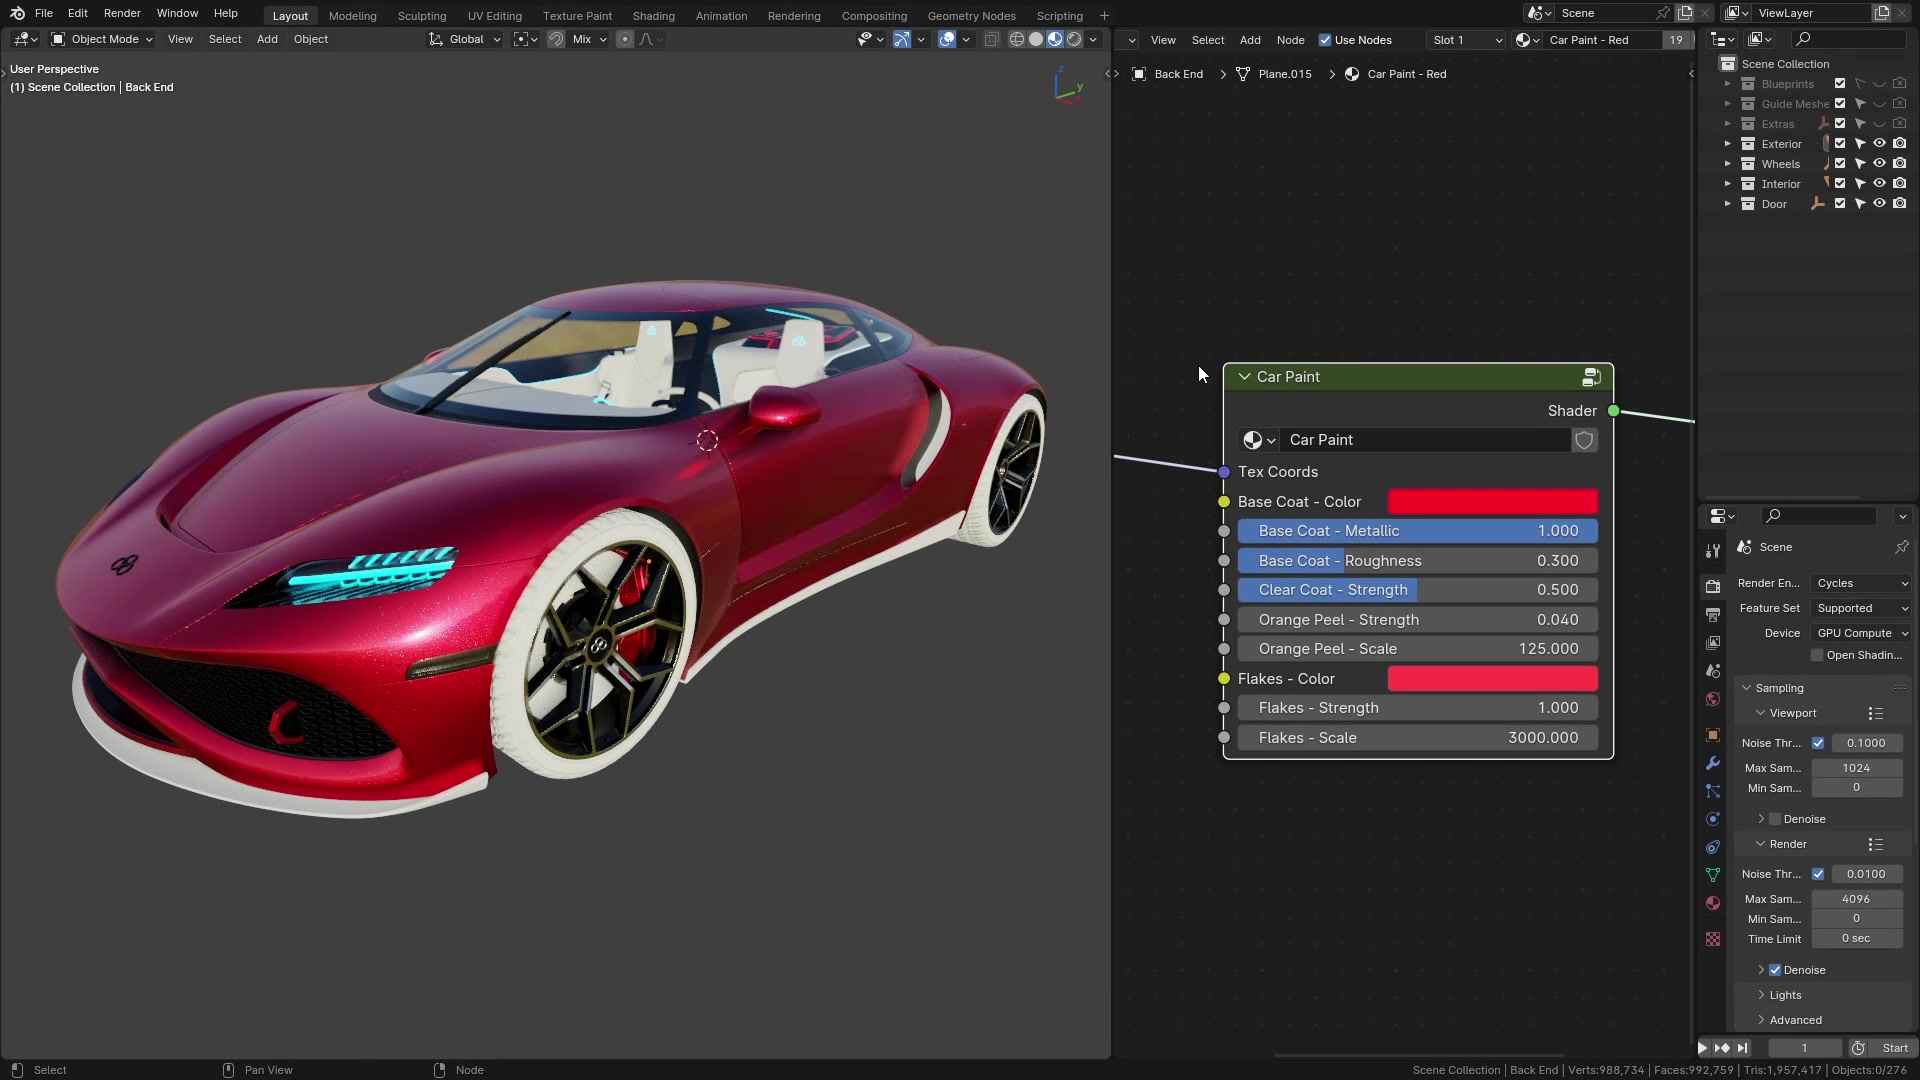Open the Render Engine Cycles dropdown
The width and height of the screenshot is (1920, 1080).
click(1861, 583)
